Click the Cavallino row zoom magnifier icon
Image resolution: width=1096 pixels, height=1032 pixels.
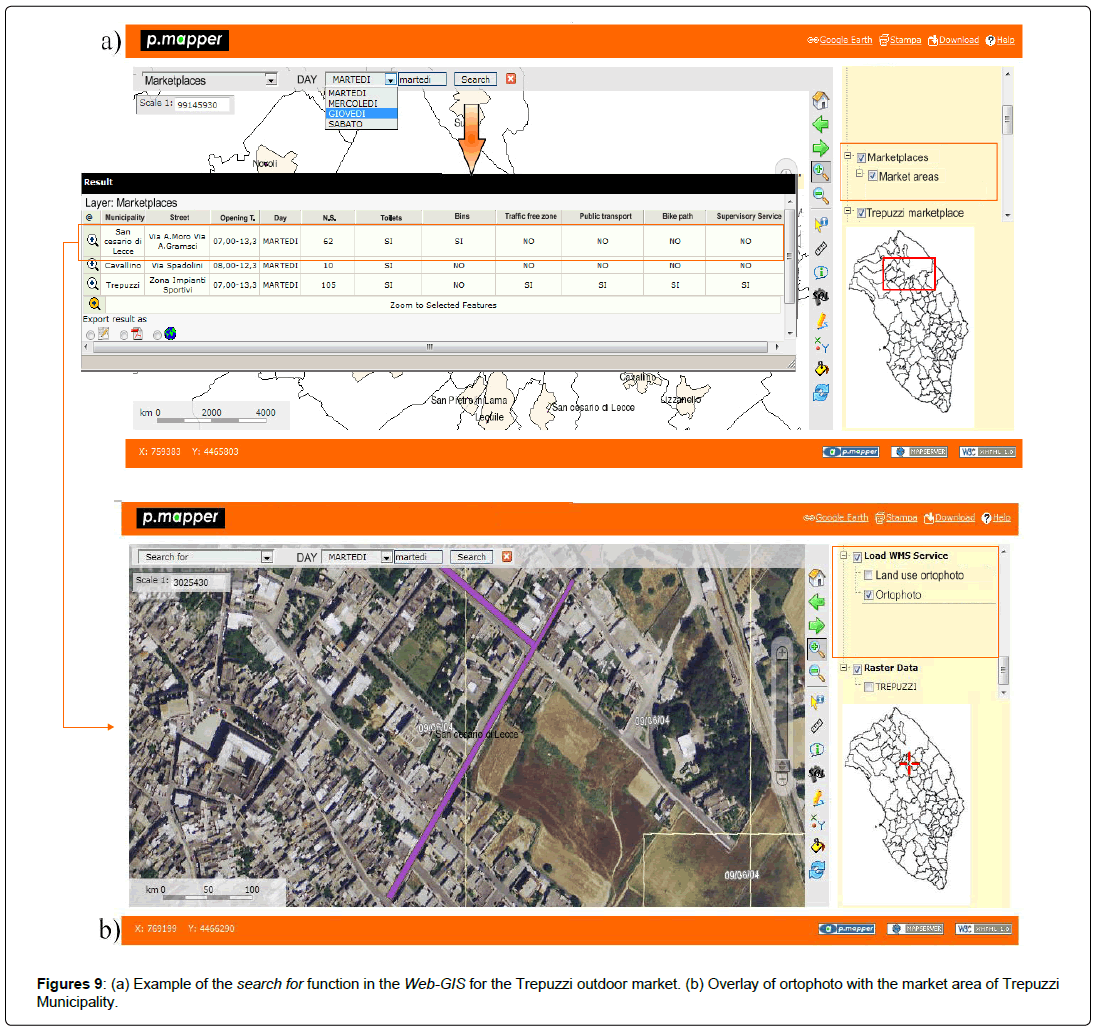(92, 265)
